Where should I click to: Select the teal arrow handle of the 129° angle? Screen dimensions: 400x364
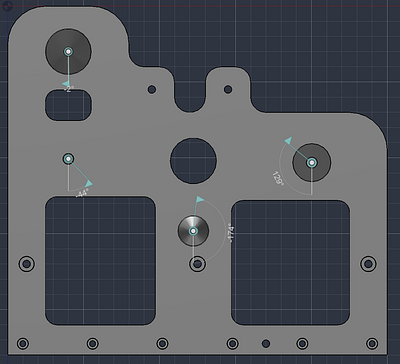pos(289,141)
